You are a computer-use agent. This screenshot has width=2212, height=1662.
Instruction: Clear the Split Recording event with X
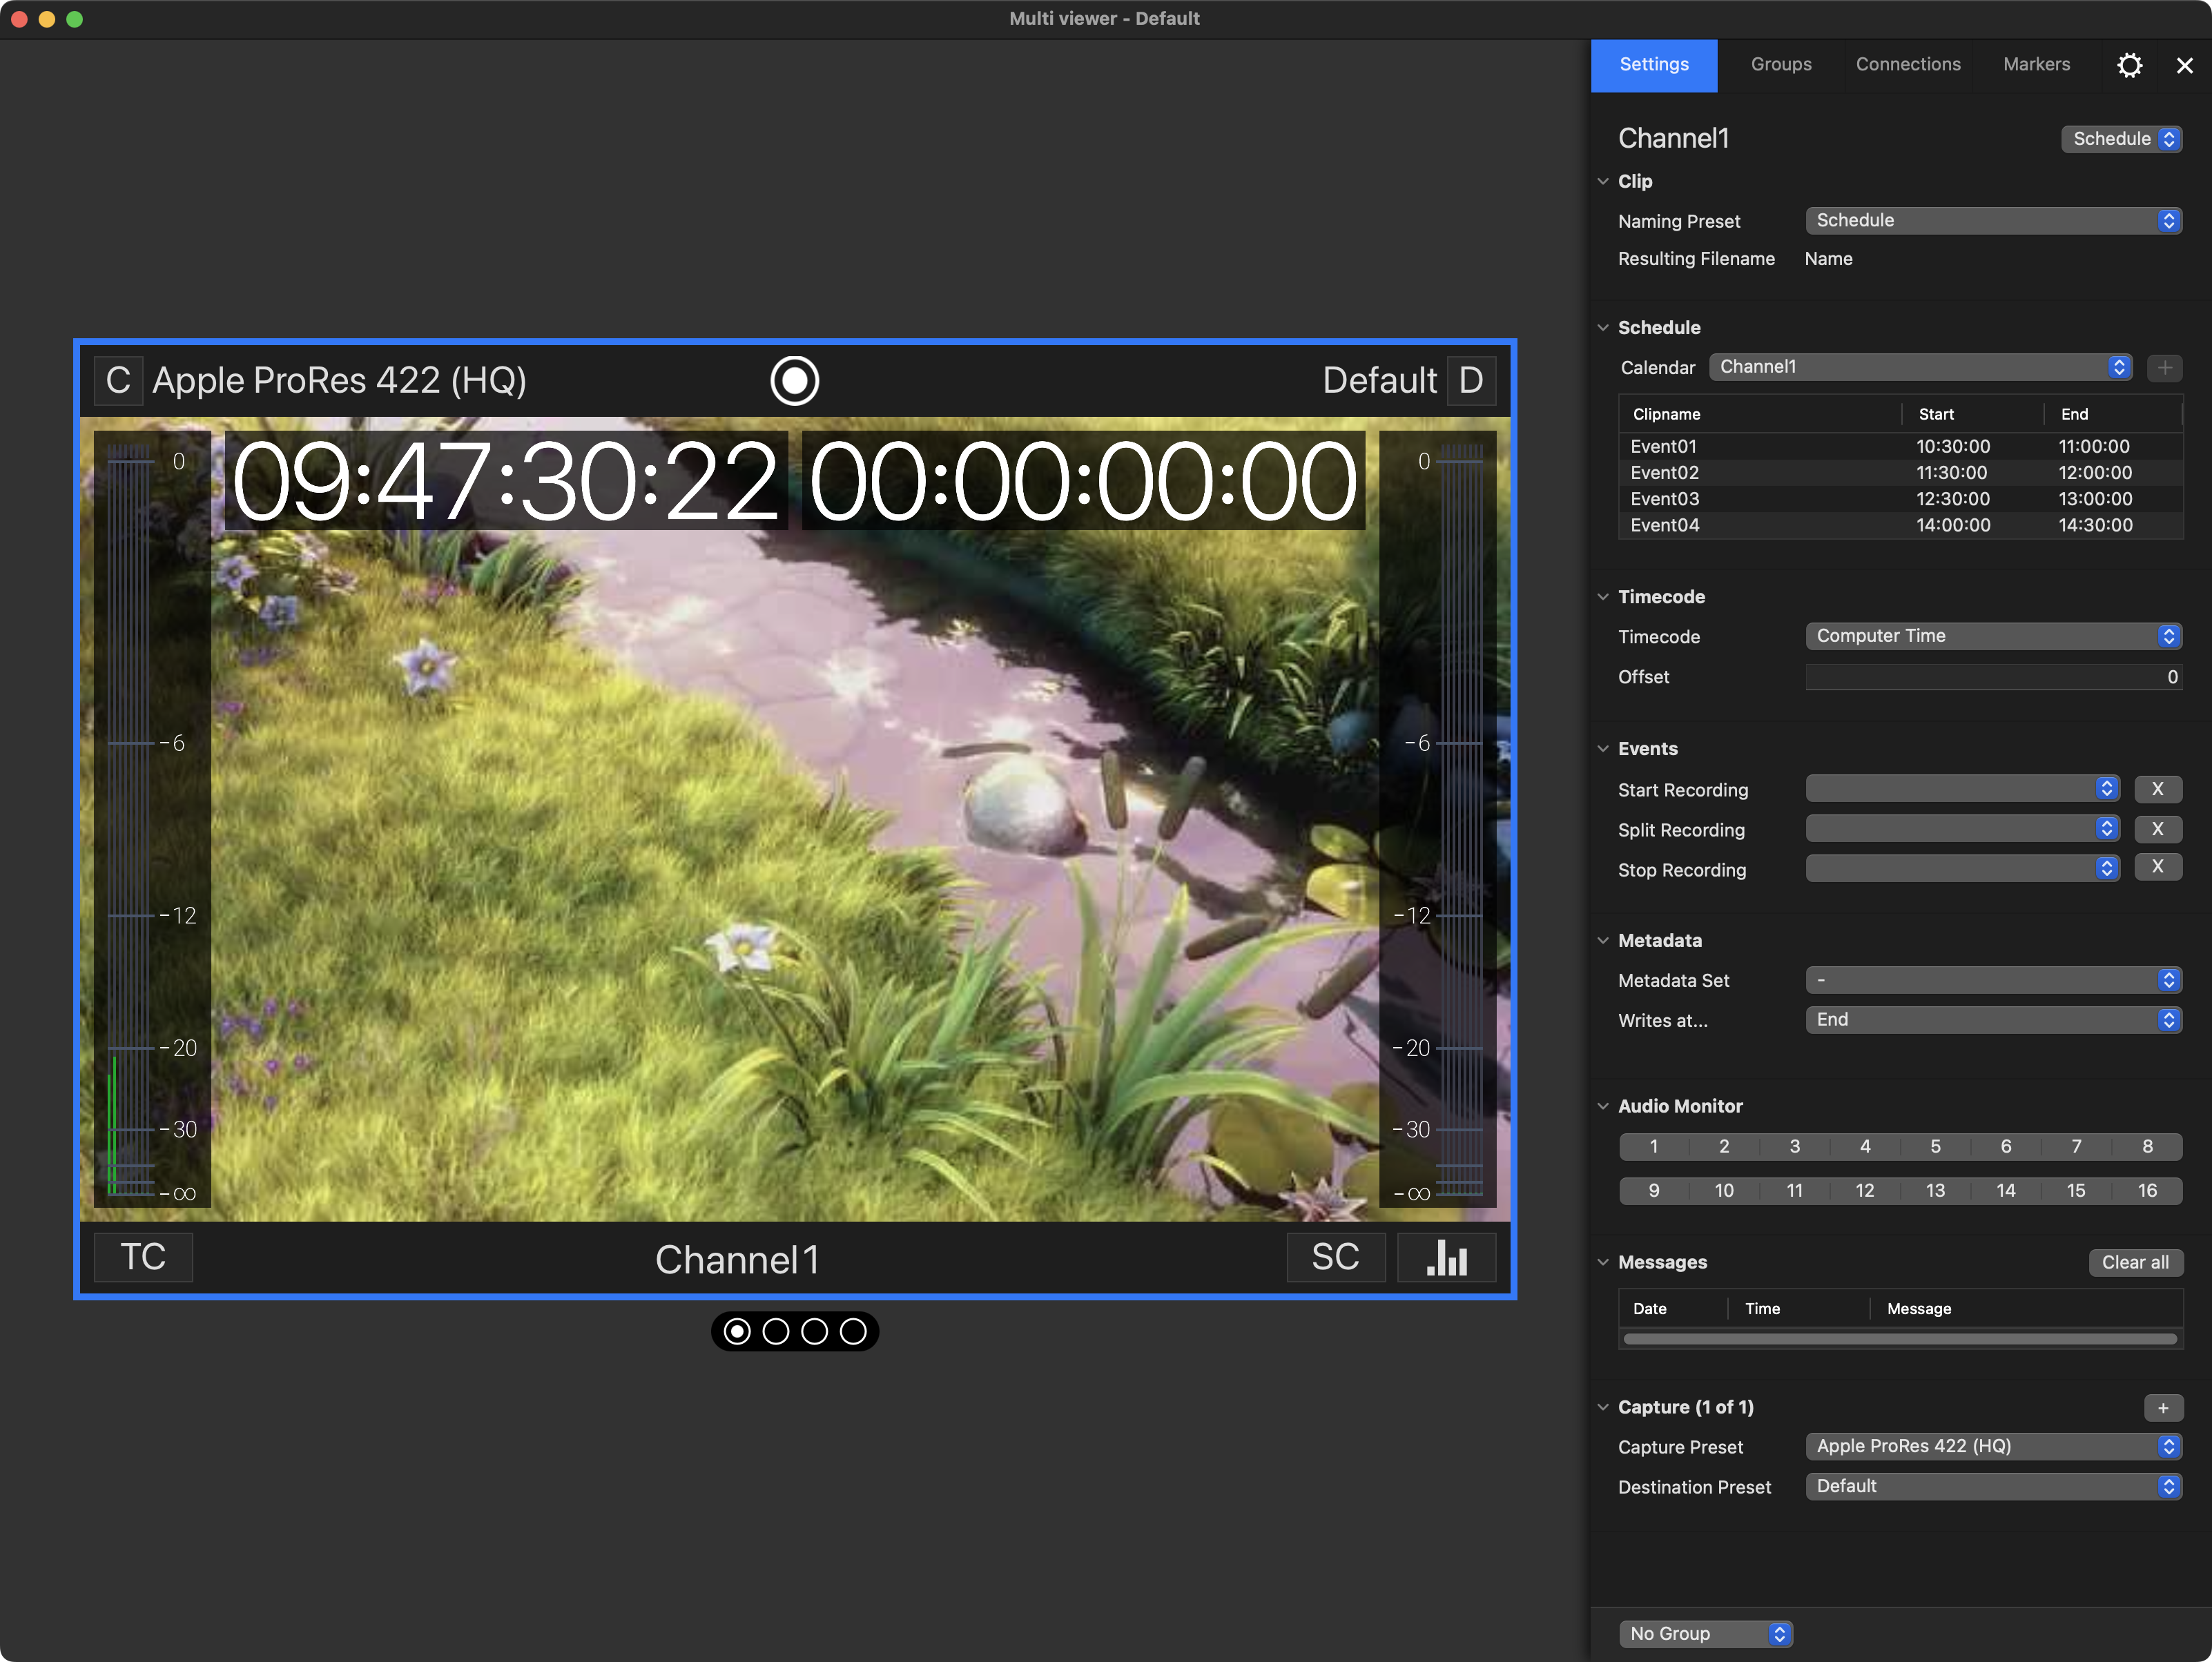[x=2158, y=829]
